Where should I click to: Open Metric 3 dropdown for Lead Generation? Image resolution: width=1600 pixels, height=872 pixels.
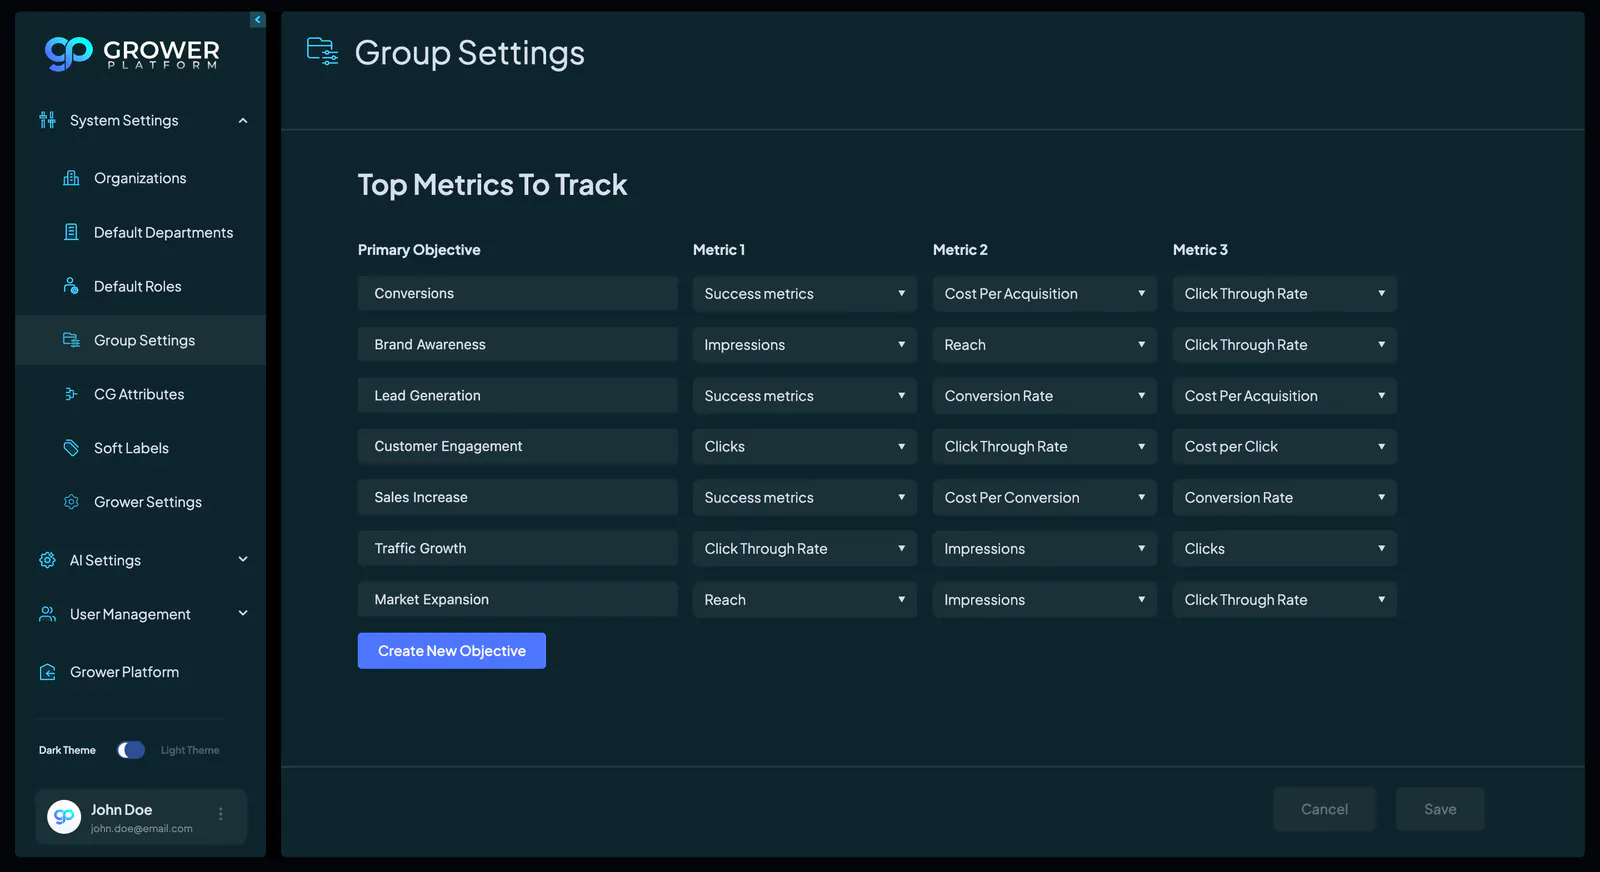click(1285, 396)
